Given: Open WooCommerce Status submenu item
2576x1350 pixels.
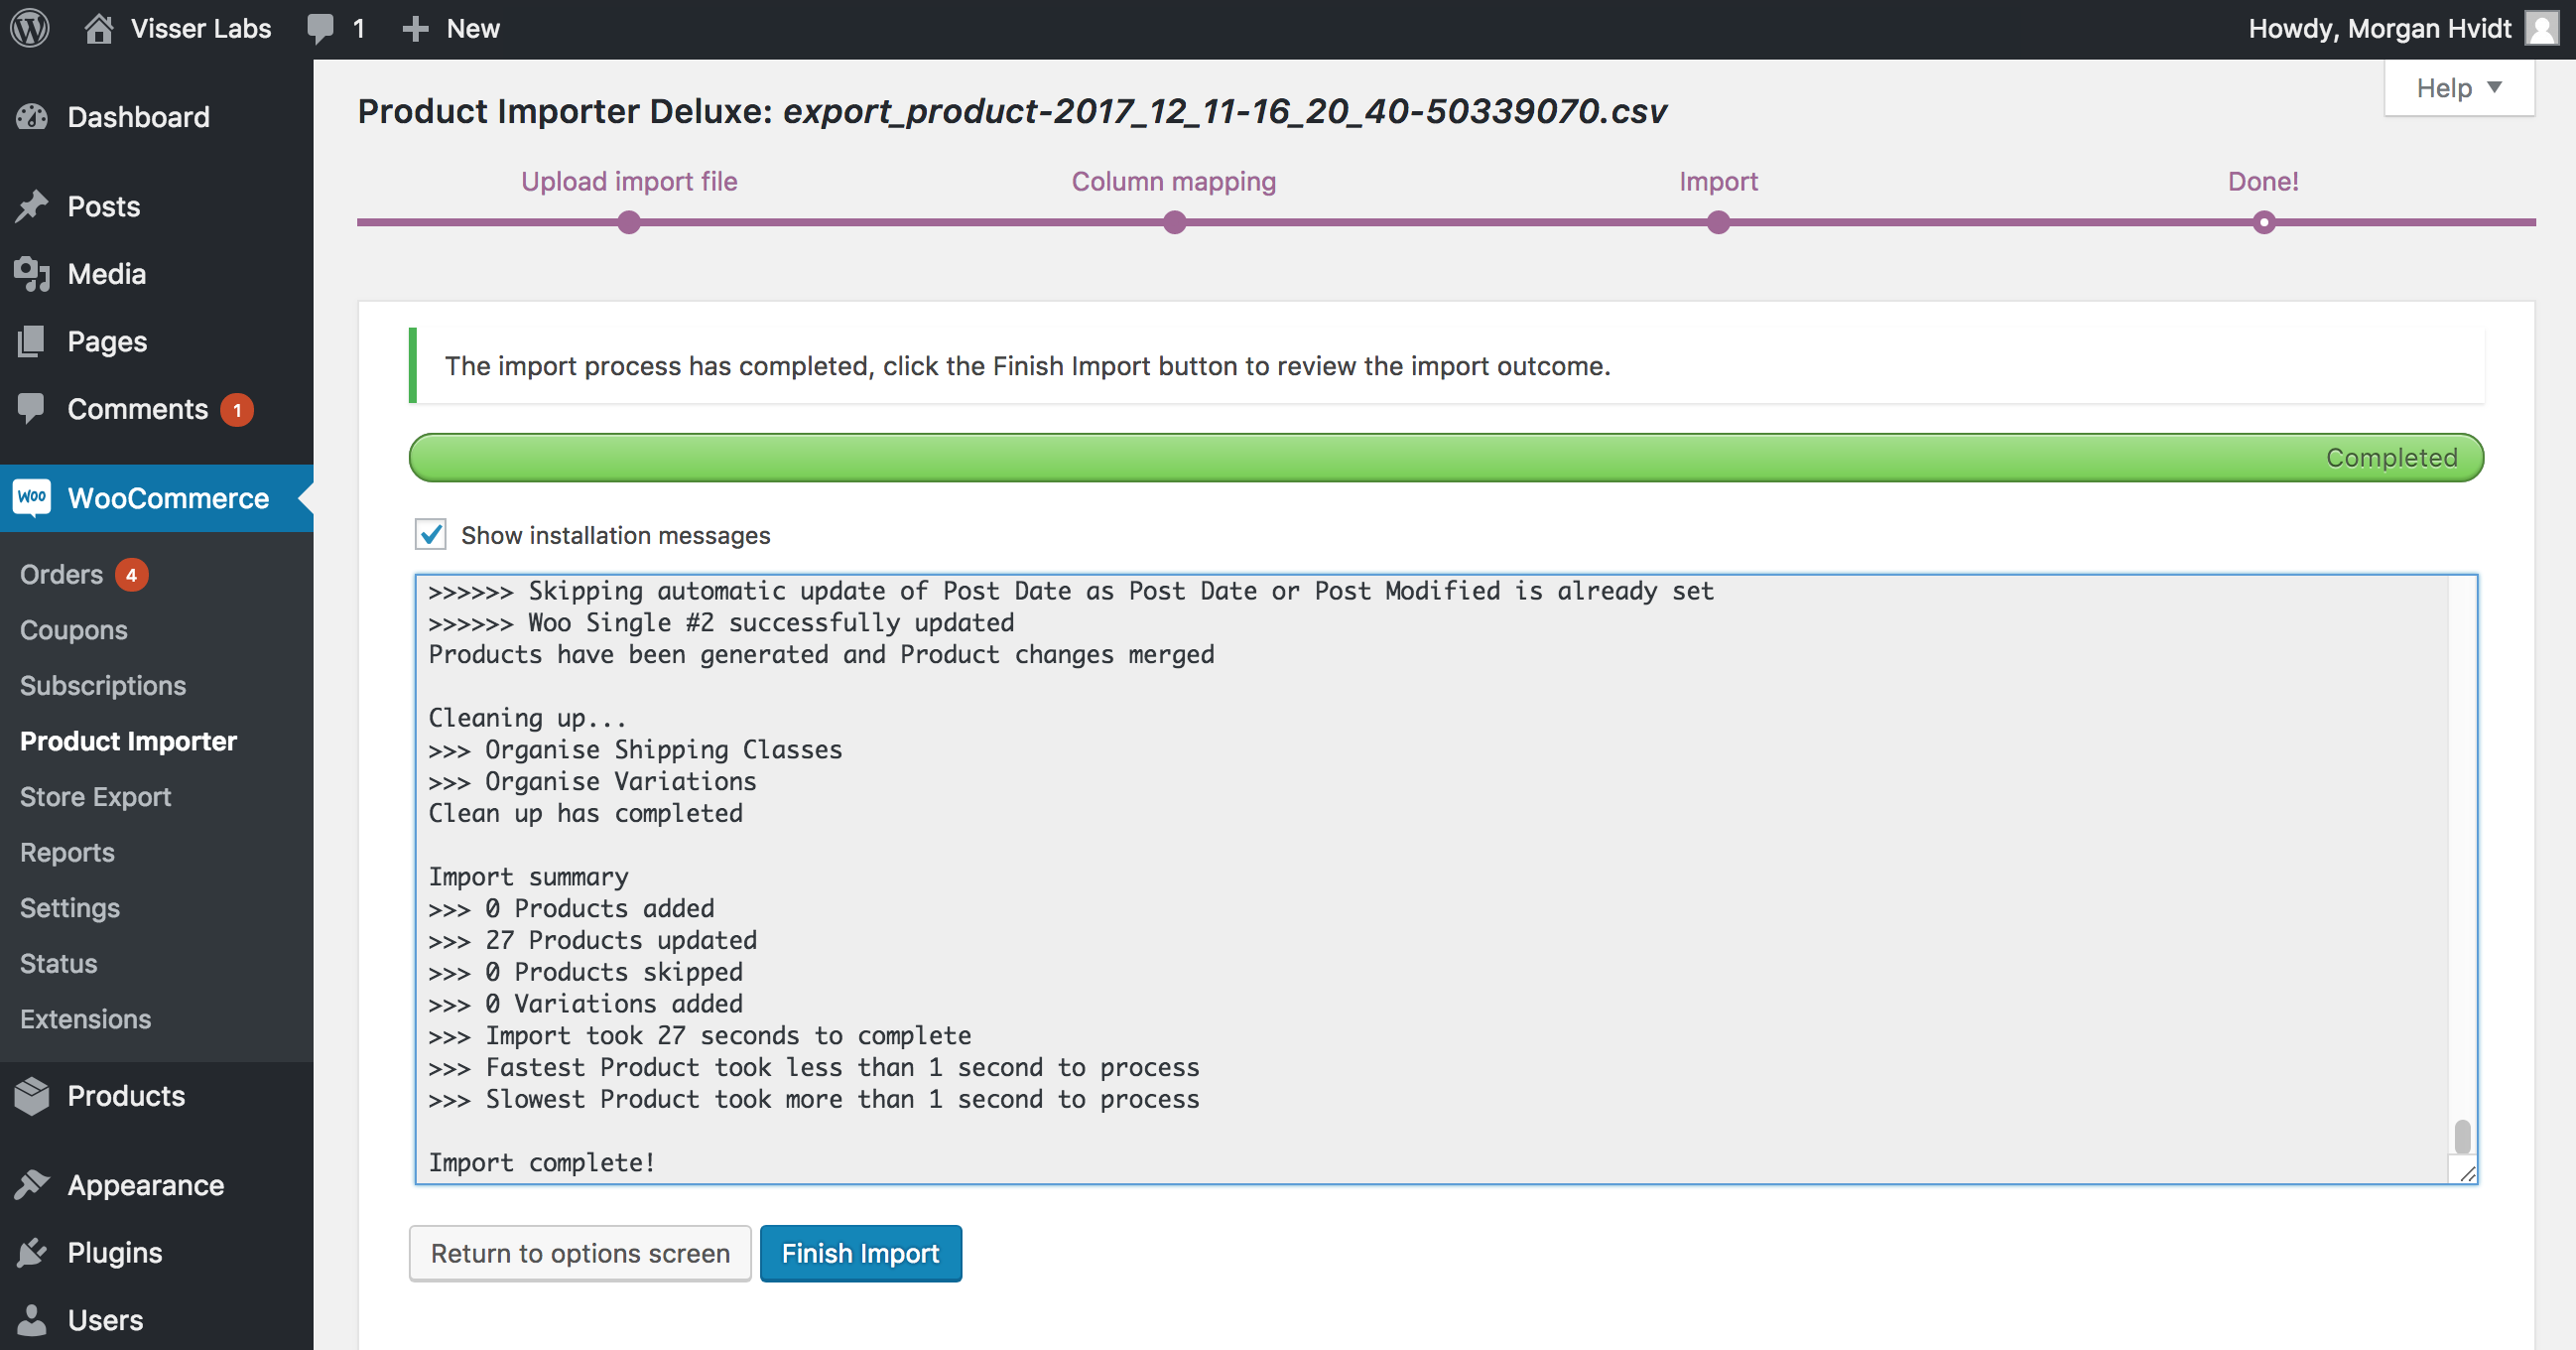Looking at the screenshot, I should [x=58, y=963].
